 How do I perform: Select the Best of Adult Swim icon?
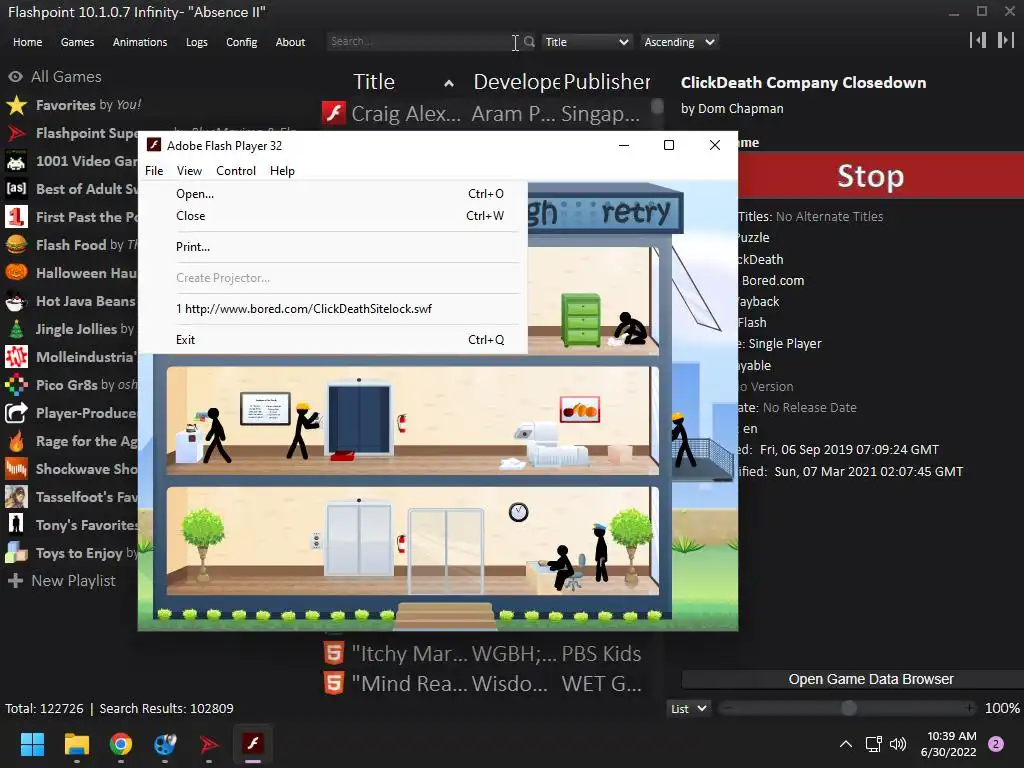[16, 189]
